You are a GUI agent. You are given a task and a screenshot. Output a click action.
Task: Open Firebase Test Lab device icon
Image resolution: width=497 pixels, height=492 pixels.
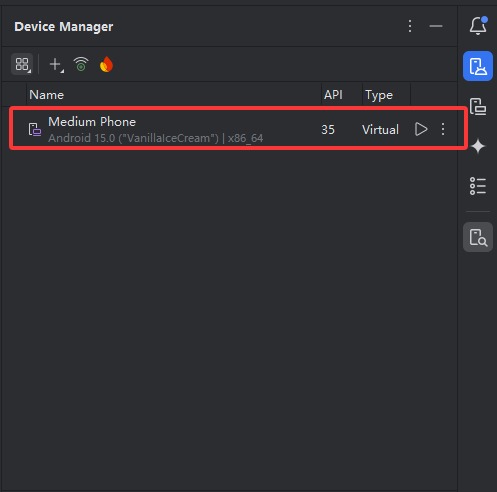[x=107, y=64]
